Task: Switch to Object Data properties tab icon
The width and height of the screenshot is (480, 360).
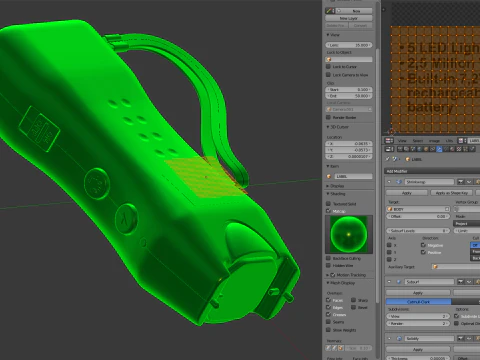Action: [x=446, y=149]
